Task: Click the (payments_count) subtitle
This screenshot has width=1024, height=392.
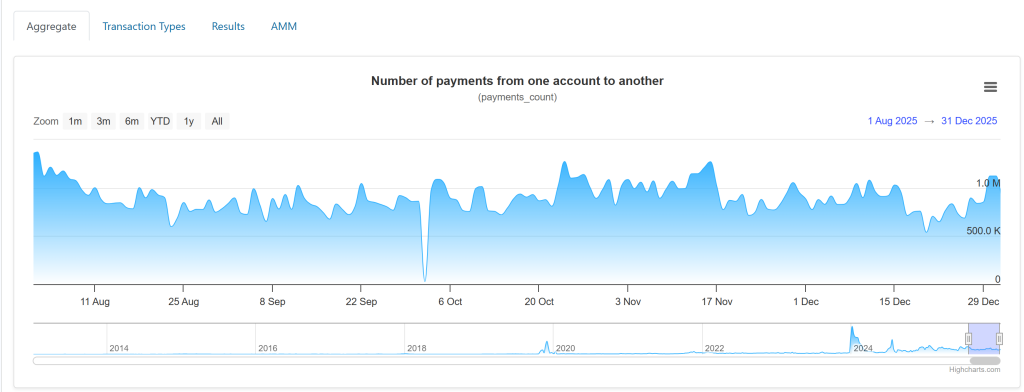Action: pyautogui.click(x=517, y=97)
